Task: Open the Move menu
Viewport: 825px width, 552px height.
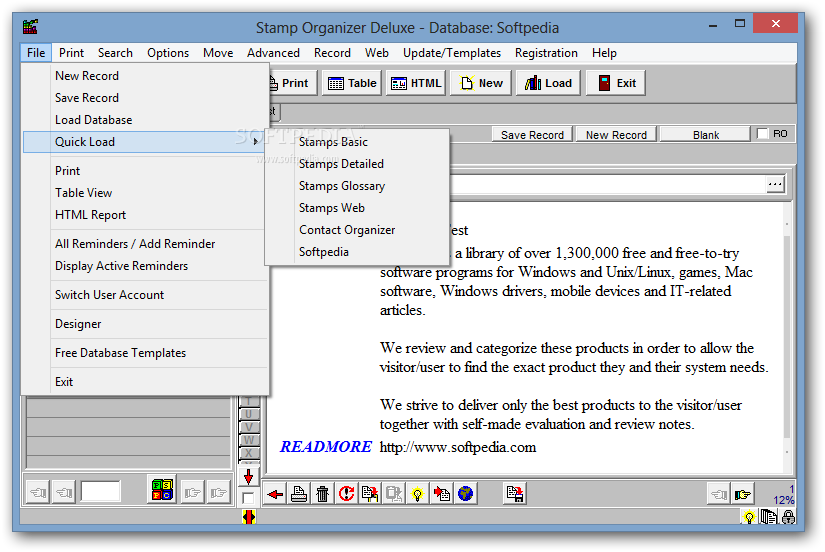Action: [218, 53]
